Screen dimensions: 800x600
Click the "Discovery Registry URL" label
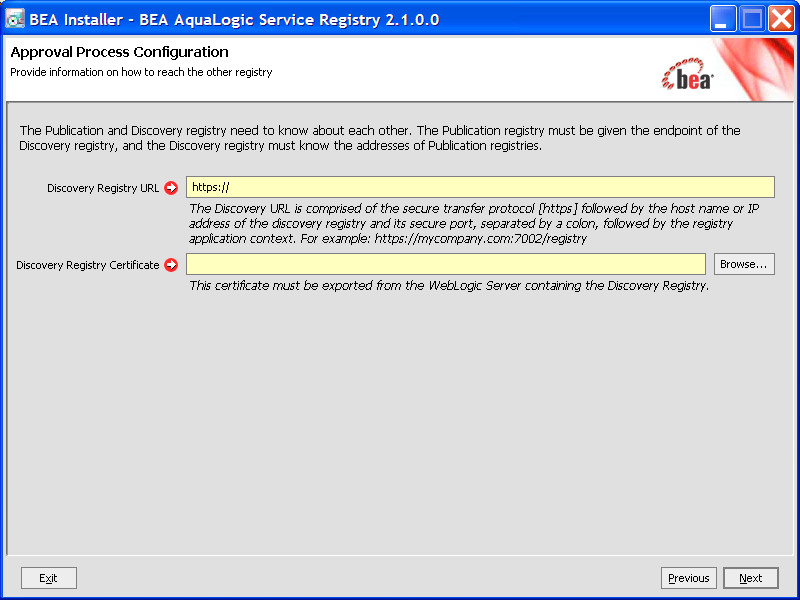(103, 188)
